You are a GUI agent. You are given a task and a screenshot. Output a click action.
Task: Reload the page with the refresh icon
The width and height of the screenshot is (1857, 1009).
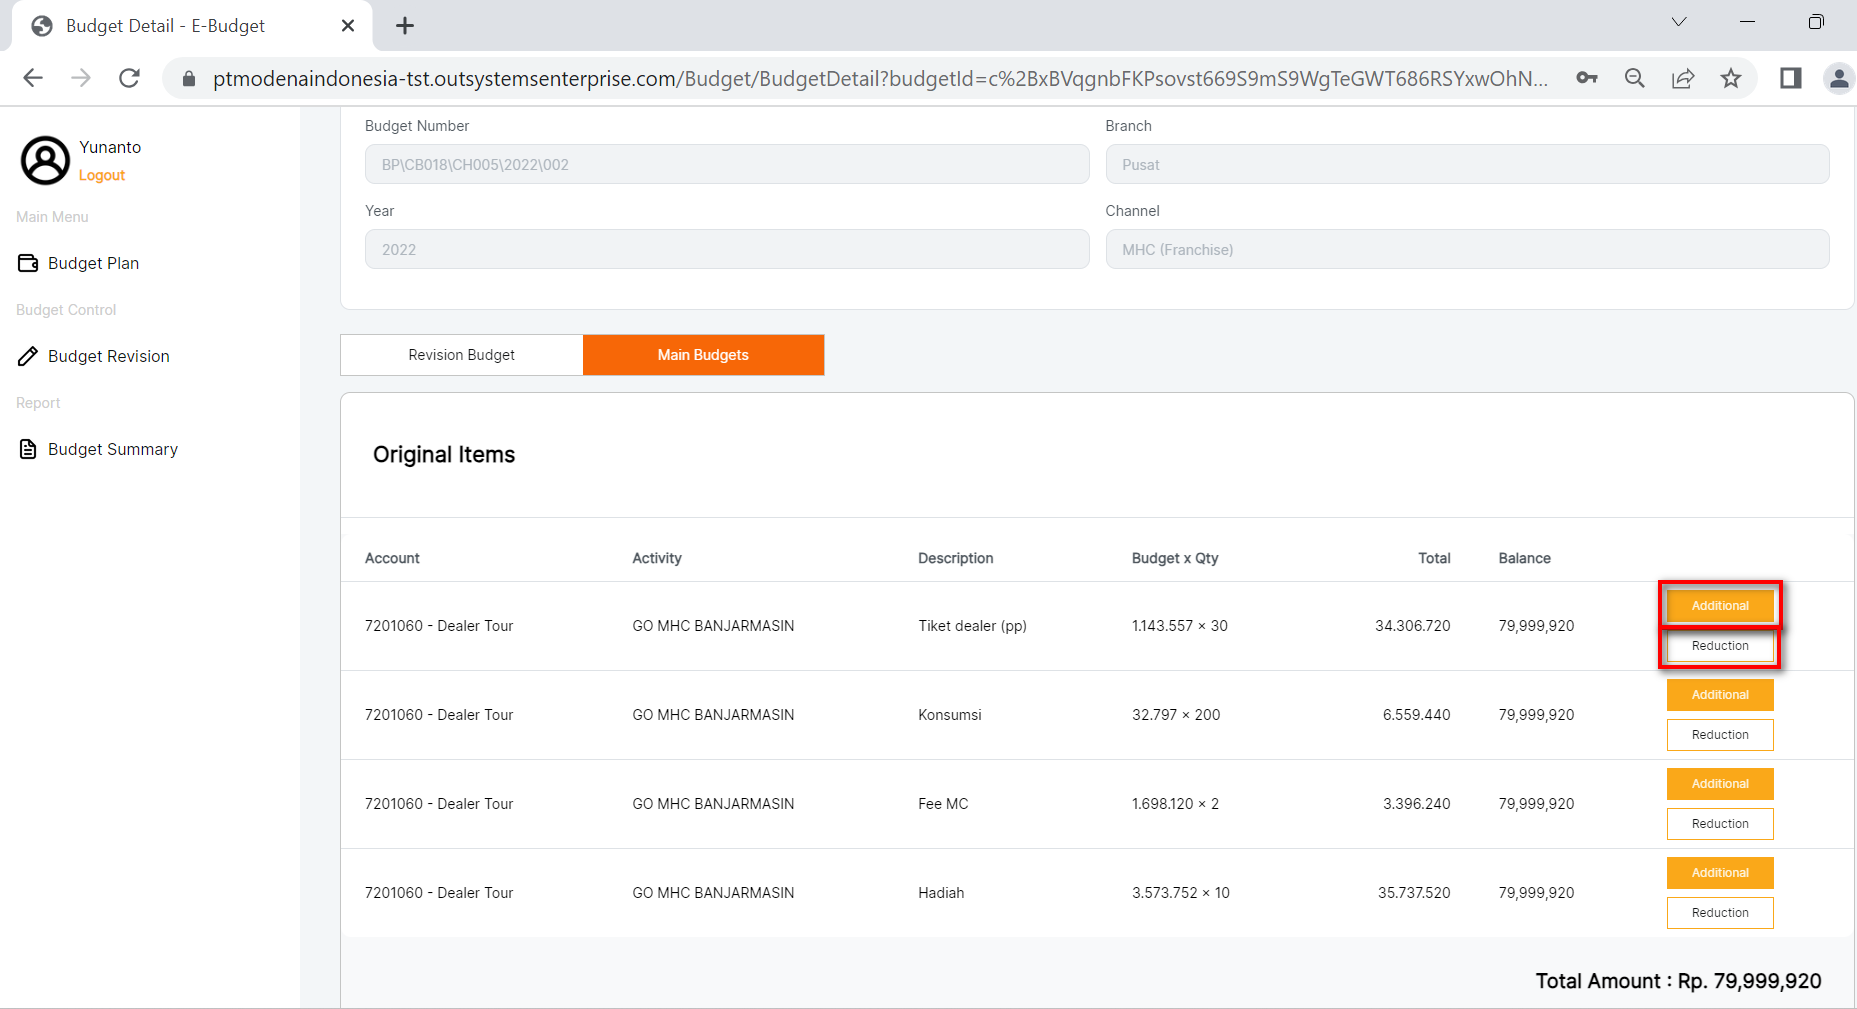pyautogui.click(x=129, y=78)
